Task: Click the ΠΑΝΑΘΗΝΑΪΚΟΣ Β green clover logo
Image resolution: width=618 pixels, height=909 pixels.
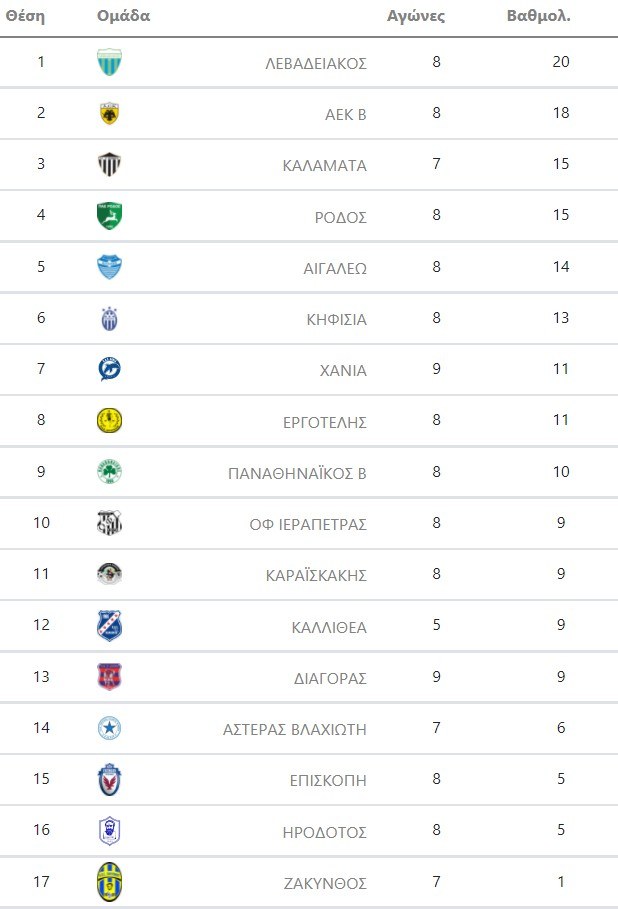Action: click(x=109, y=472)
